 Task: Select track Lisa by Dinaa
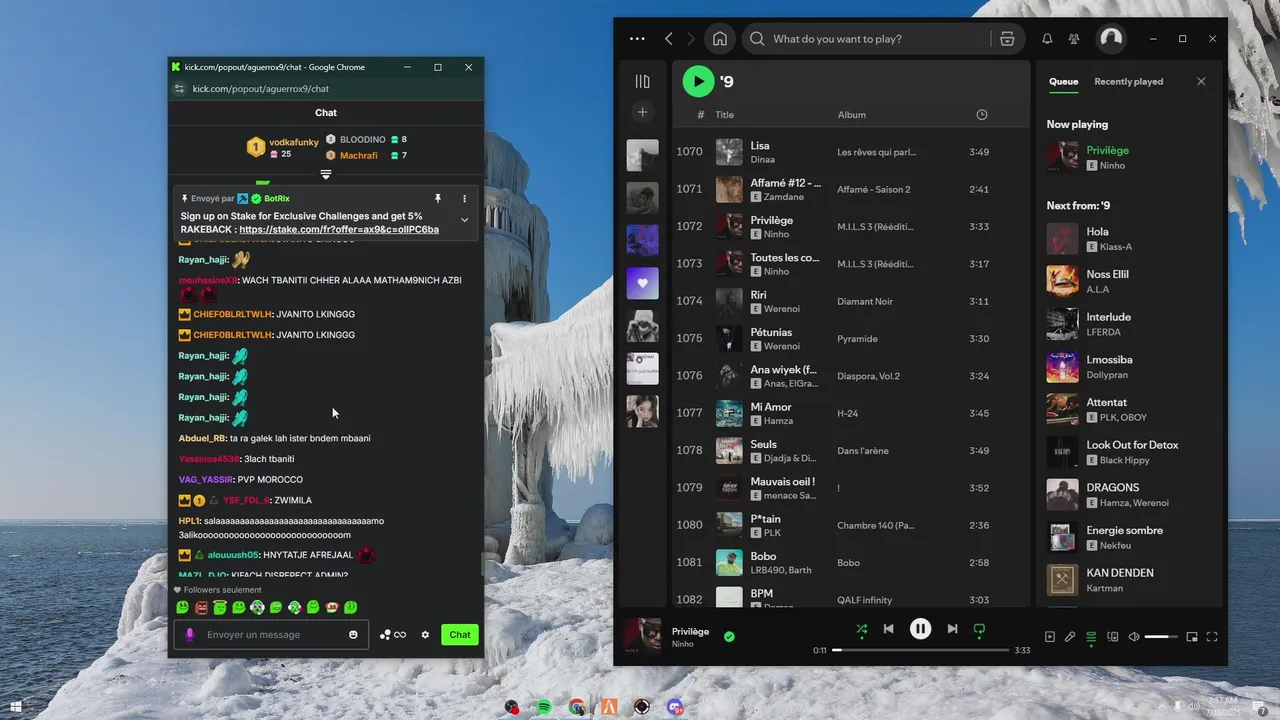850,152
